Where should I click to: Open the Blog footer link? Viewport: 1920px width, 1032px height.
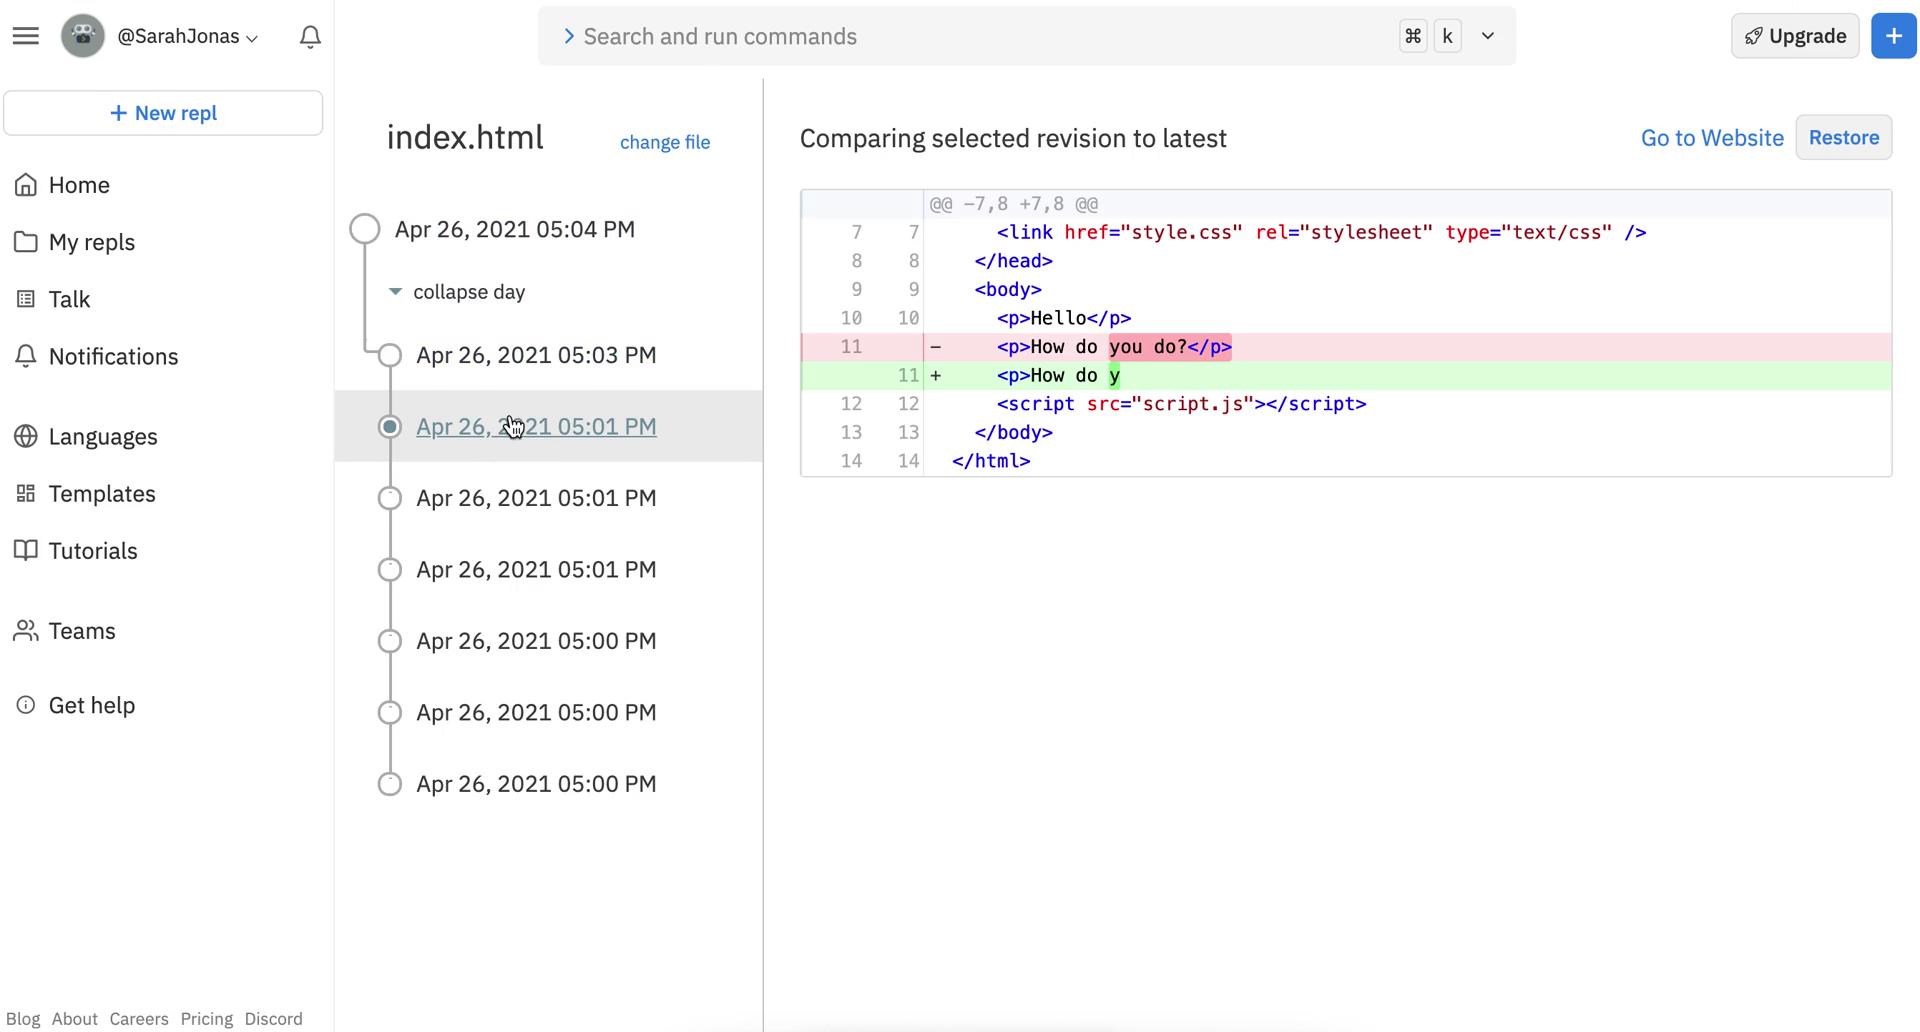pos(23,1019)
